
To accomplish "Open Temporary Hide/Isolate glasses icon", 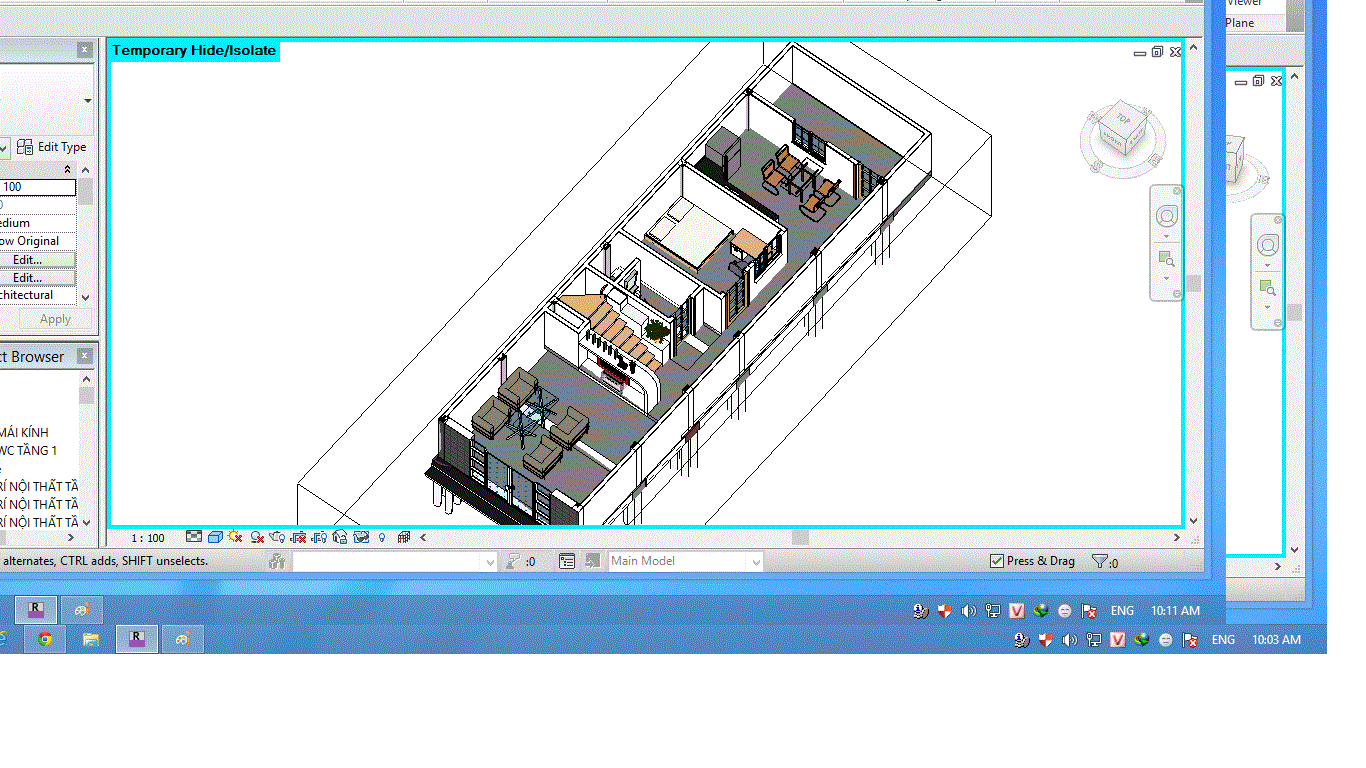I will (x=361, y=537).
